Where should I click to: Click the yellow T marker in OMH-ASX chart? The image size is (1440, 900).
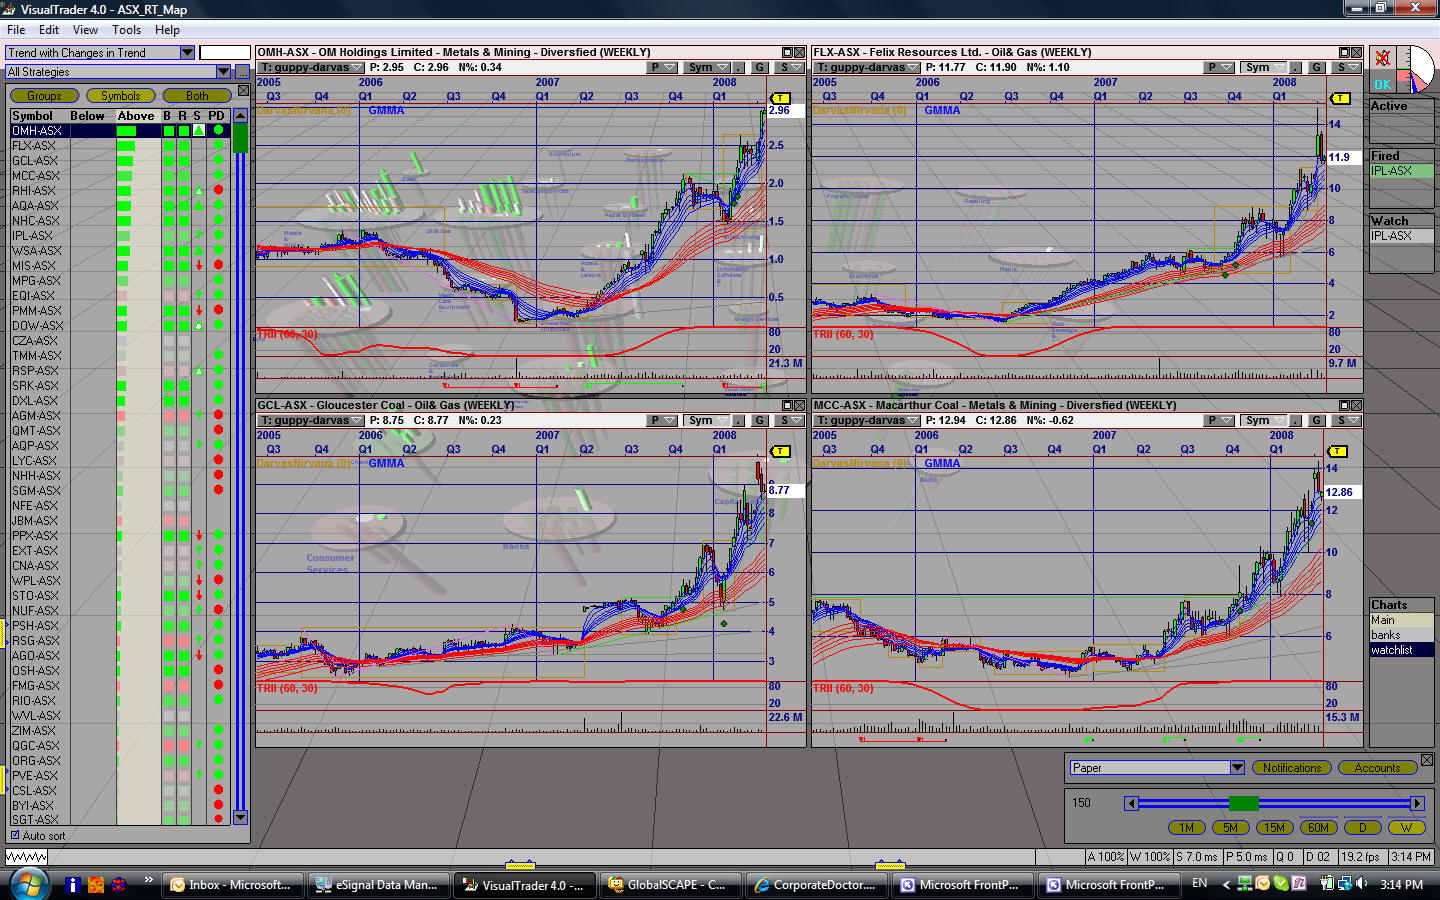coord(781,98)
